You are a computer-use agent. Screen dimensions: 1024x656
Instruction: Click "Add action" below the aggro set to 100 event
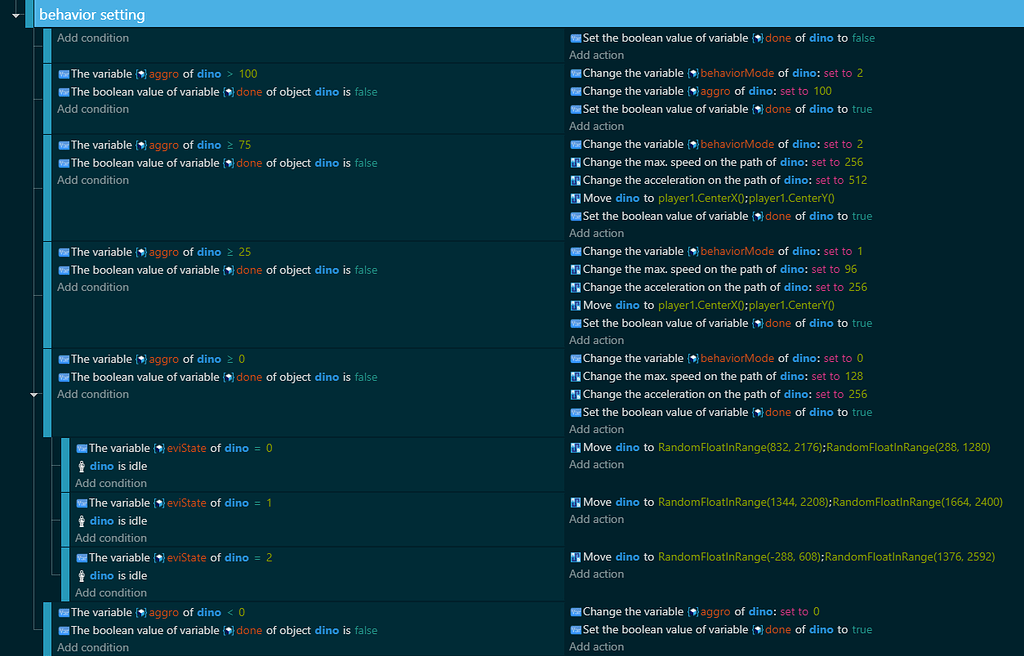[x=596, y=127]
